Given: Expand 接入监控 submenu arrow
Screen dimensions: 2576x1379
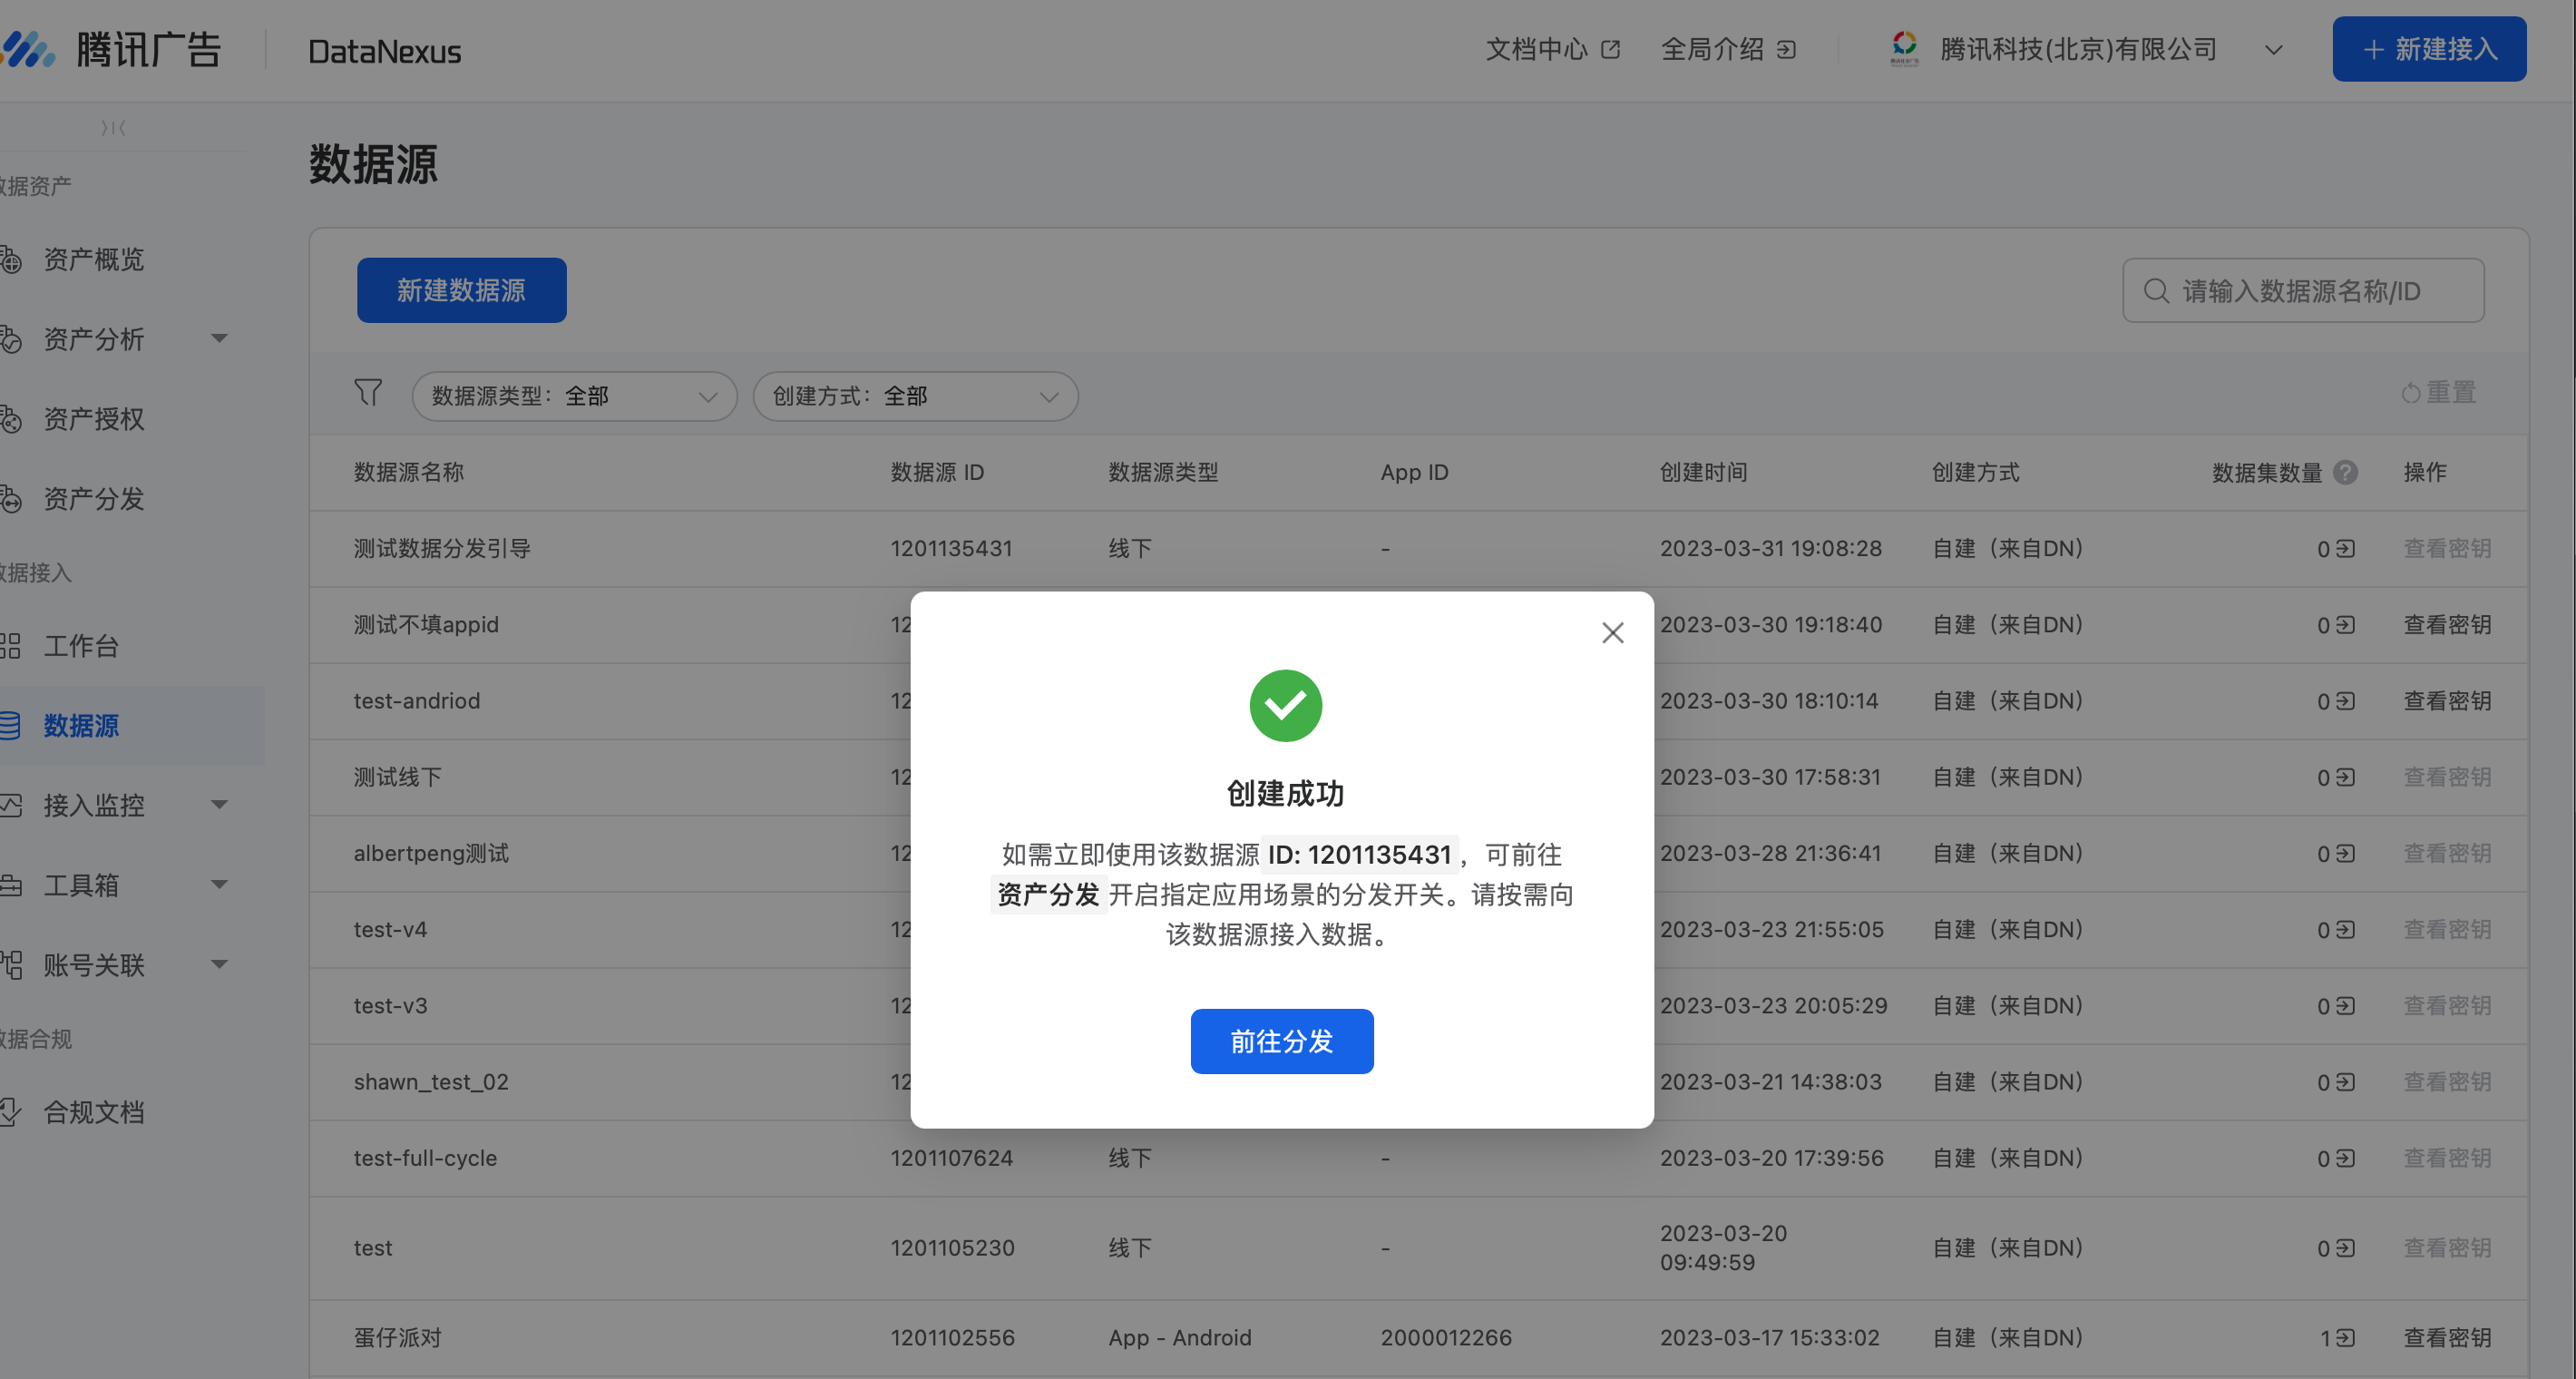Looking at the screenshot, I should pyautogui.click(x=219, y=805).
